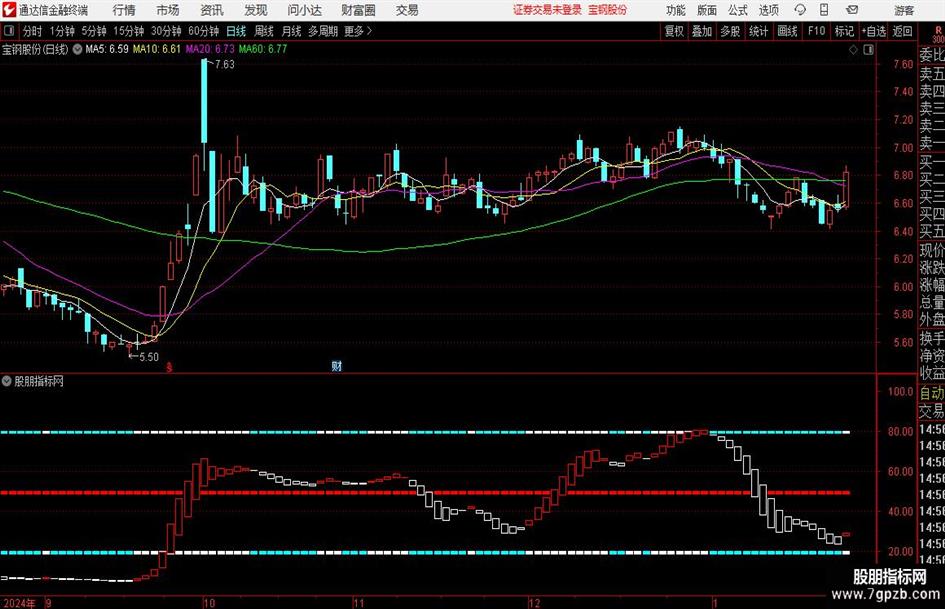This screenshot has height=609, width=945.
Task: Click the diamond icon at chart top-right
Action: click(853, 50)
